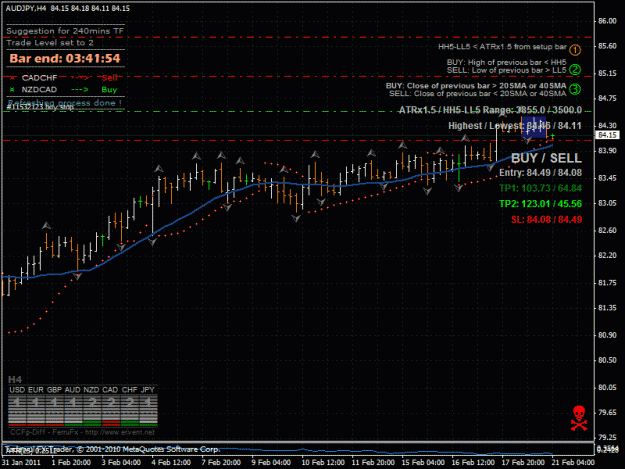Click the 85.60 price axis label

point(607,46)
